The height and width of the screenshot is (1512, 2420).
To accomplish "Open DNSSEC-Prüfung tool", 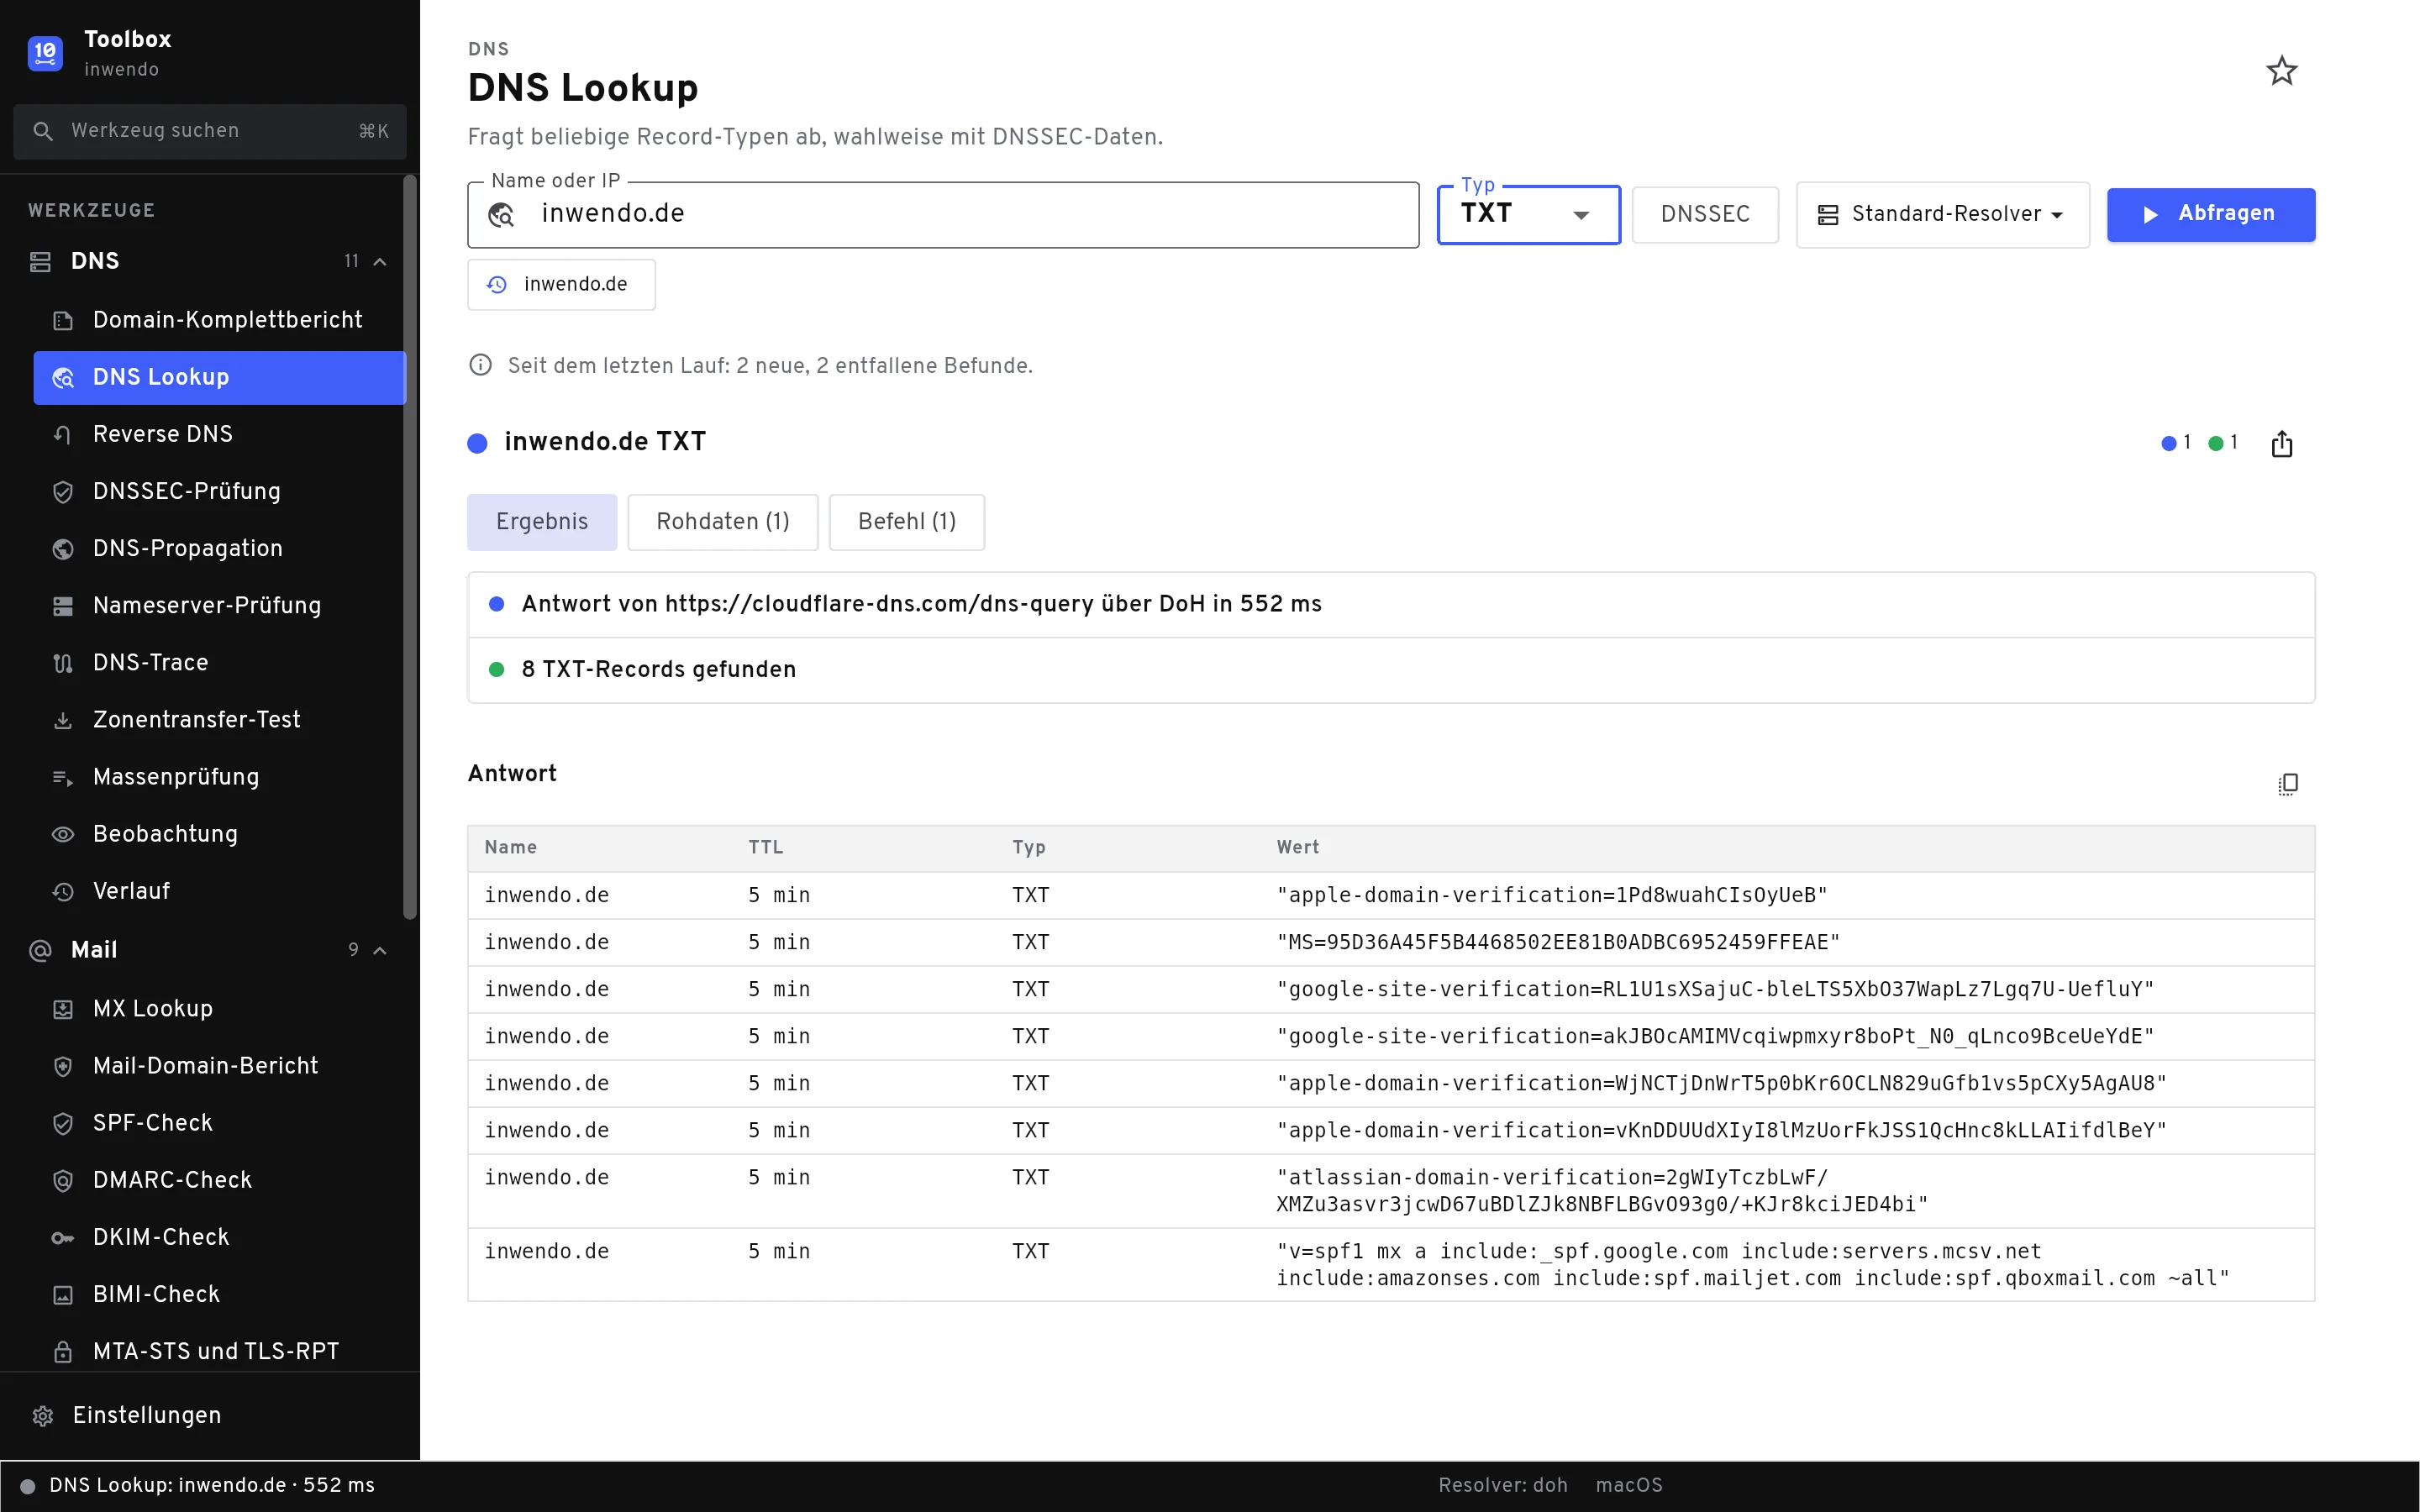I will point(219,491).
